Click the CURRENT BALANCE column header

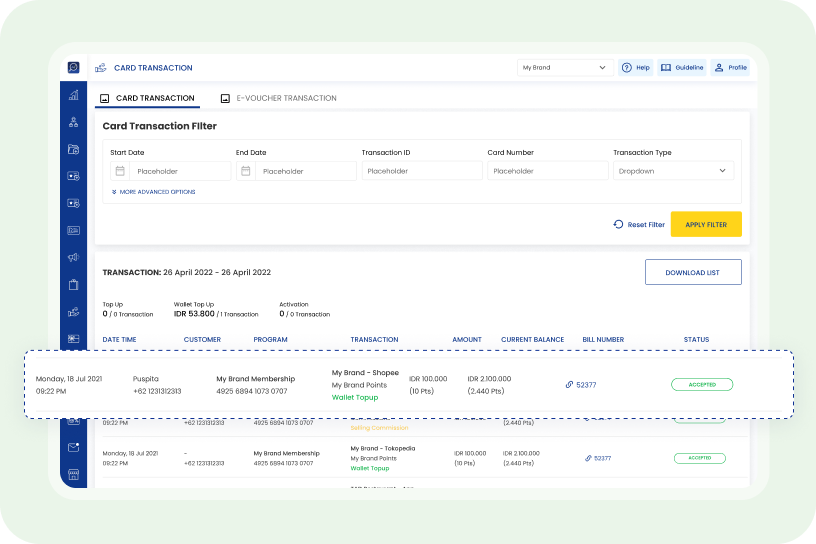point(532,339)
